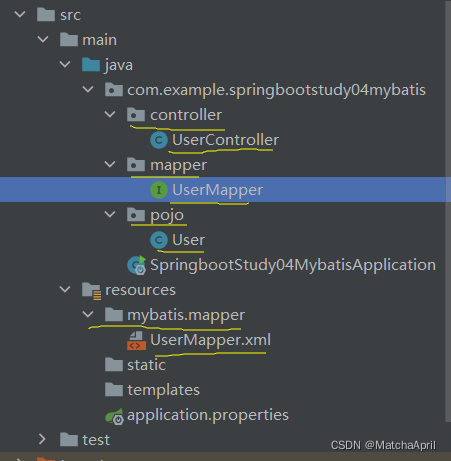Click the templates folder icon
This screenshot has width=451, height=461.
(x=114, y=390)
